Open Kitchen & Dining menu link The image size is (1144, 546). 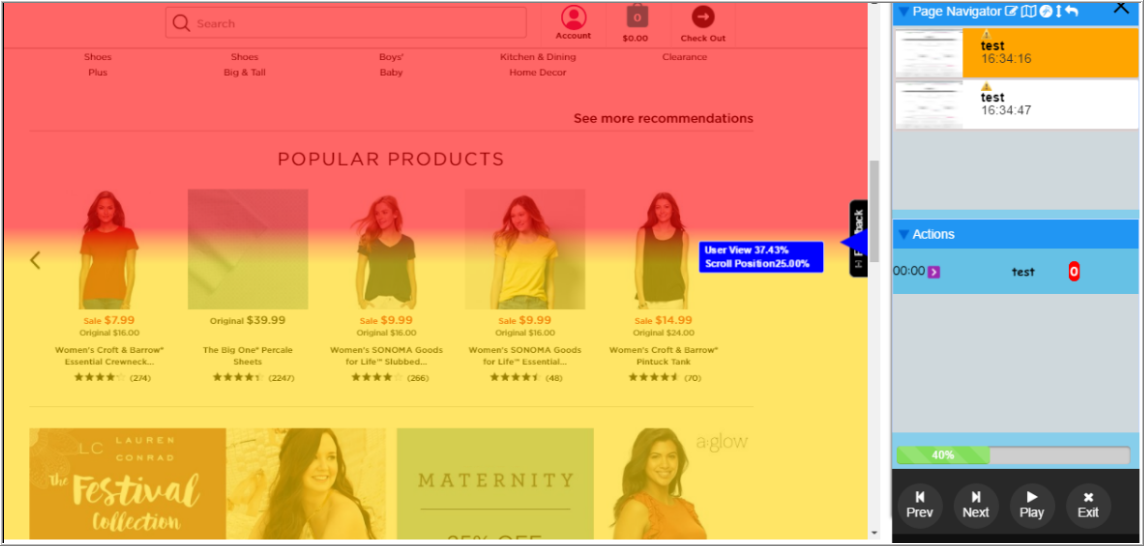(538, 57)
